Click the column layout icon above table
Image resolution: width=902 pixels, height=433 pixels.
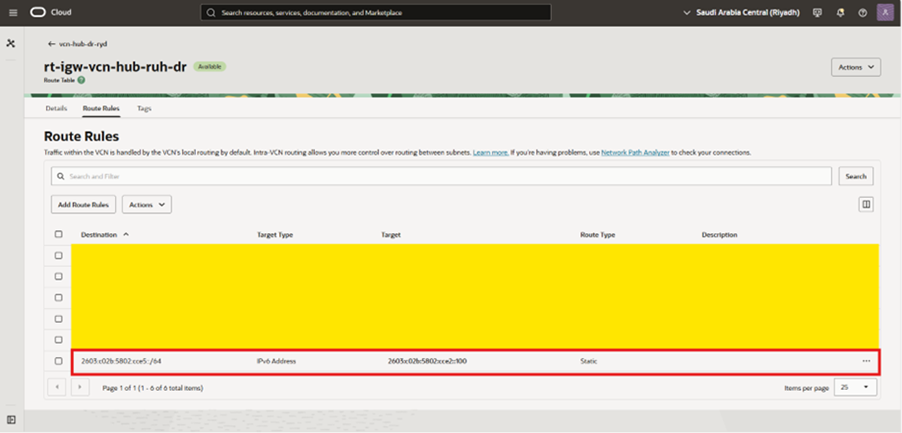click(x=866, y=204)
